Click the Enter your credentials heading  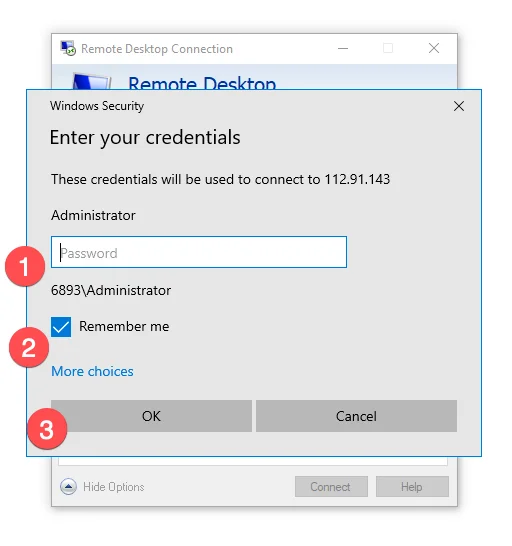coord(145,137)
